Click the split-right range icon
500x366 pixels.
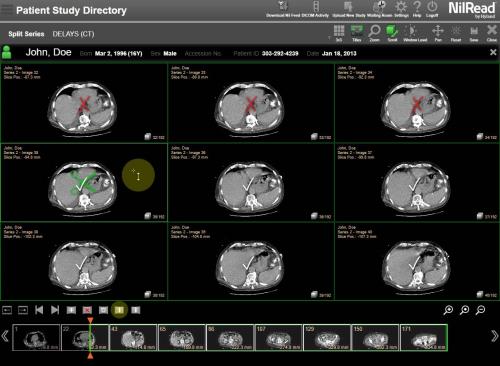pos(23,310)
